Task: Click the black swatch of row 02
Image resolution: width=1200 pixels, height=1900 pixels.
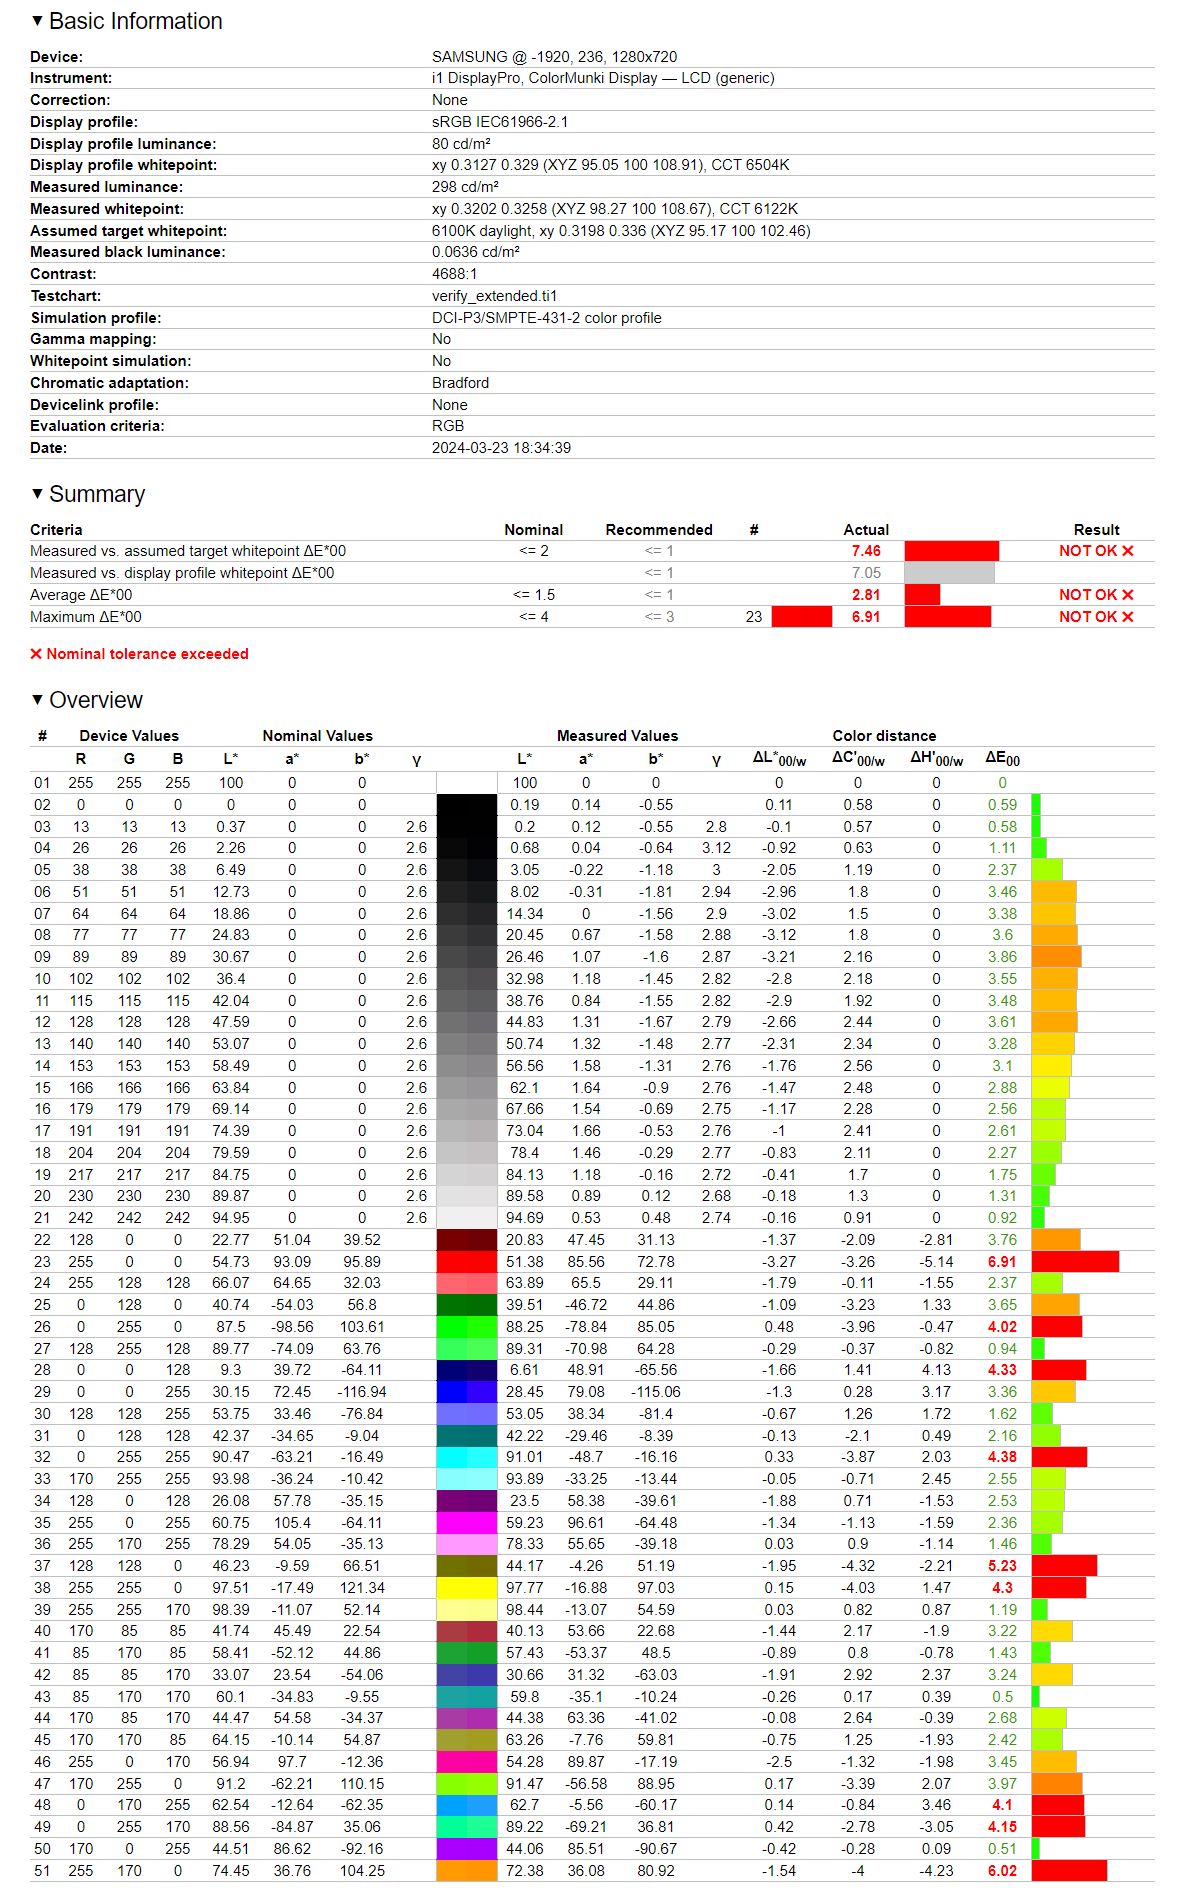Action: point(467,805)
